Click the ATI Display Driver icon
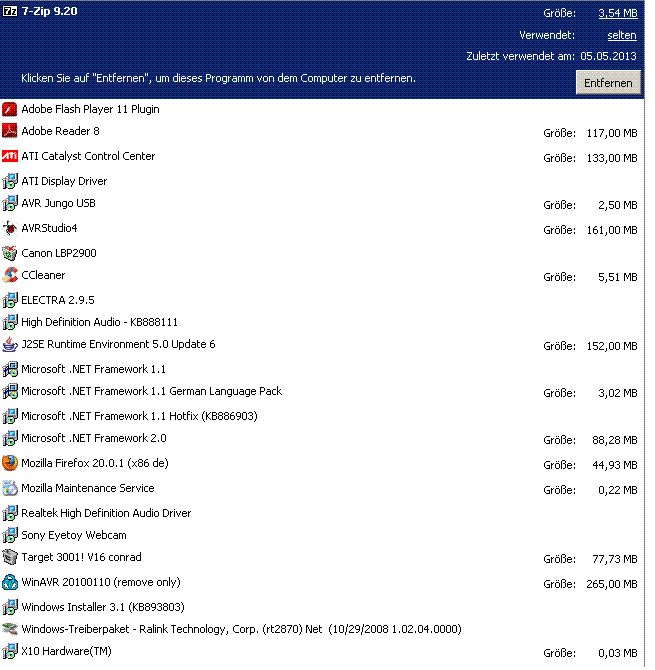Image resolution: width=655 pixels, height=670 pixels. point(9,181)
